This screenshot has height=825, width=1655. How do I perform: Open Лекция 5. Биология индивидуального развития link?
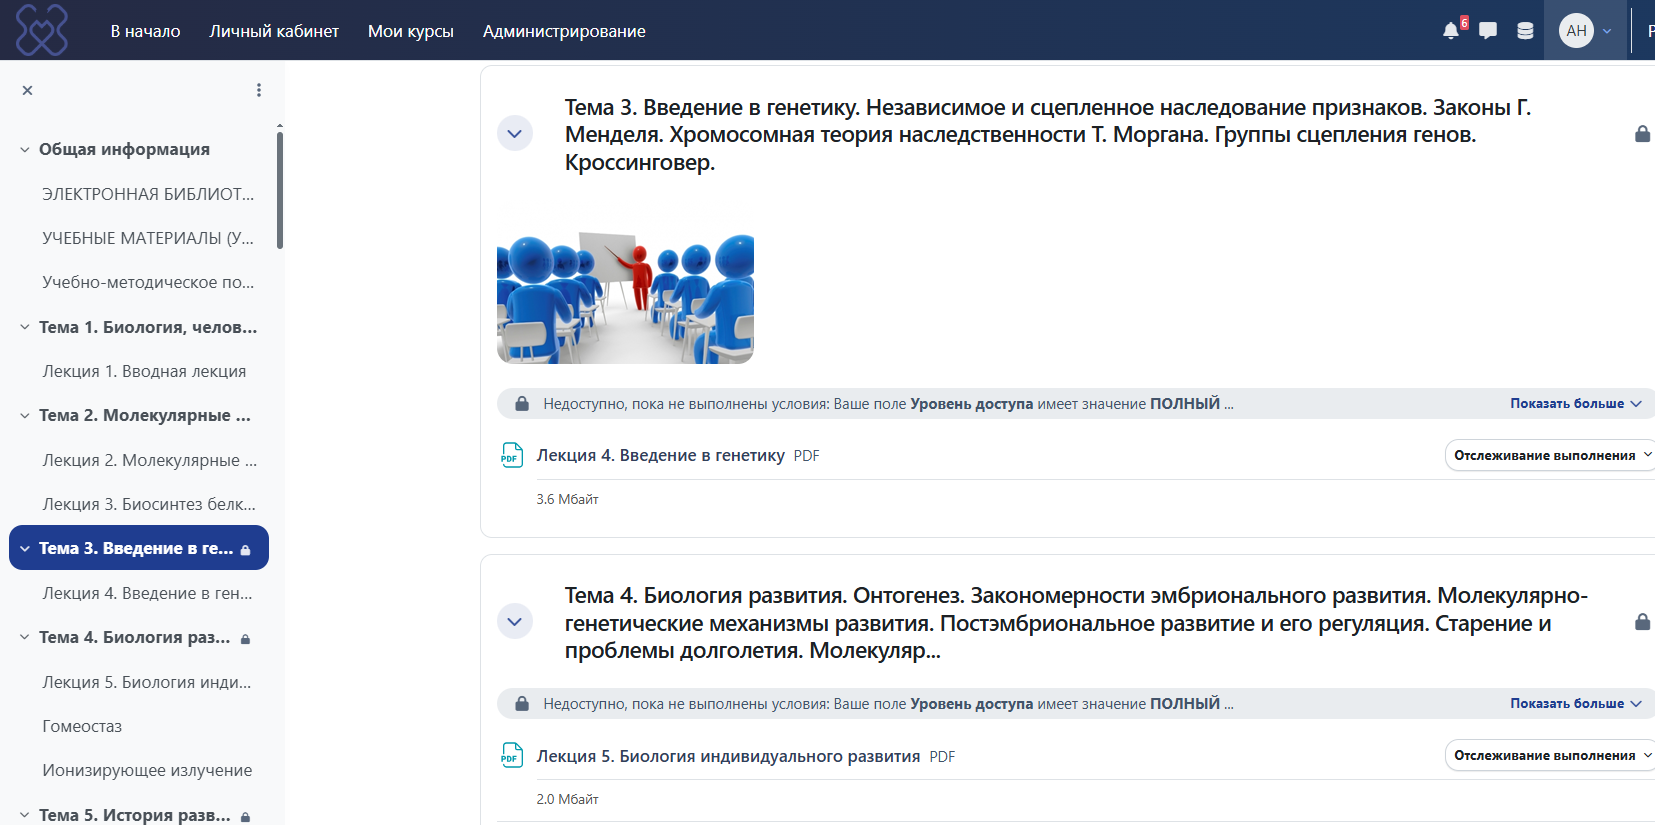pos(728,756)
